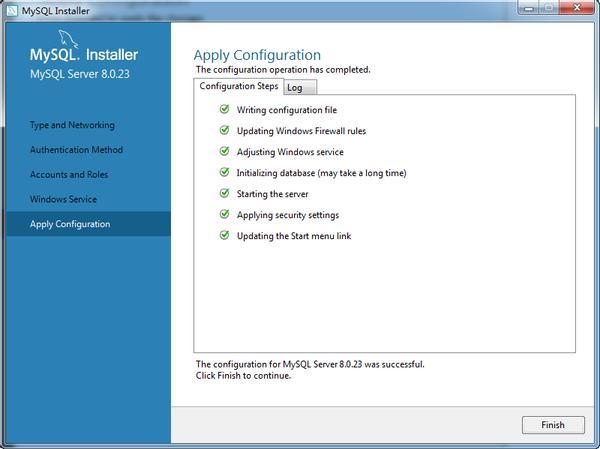Select the Configuration Steps tab
The width and height of the screenshot is (600, 449).
click(x=239, y=86)
